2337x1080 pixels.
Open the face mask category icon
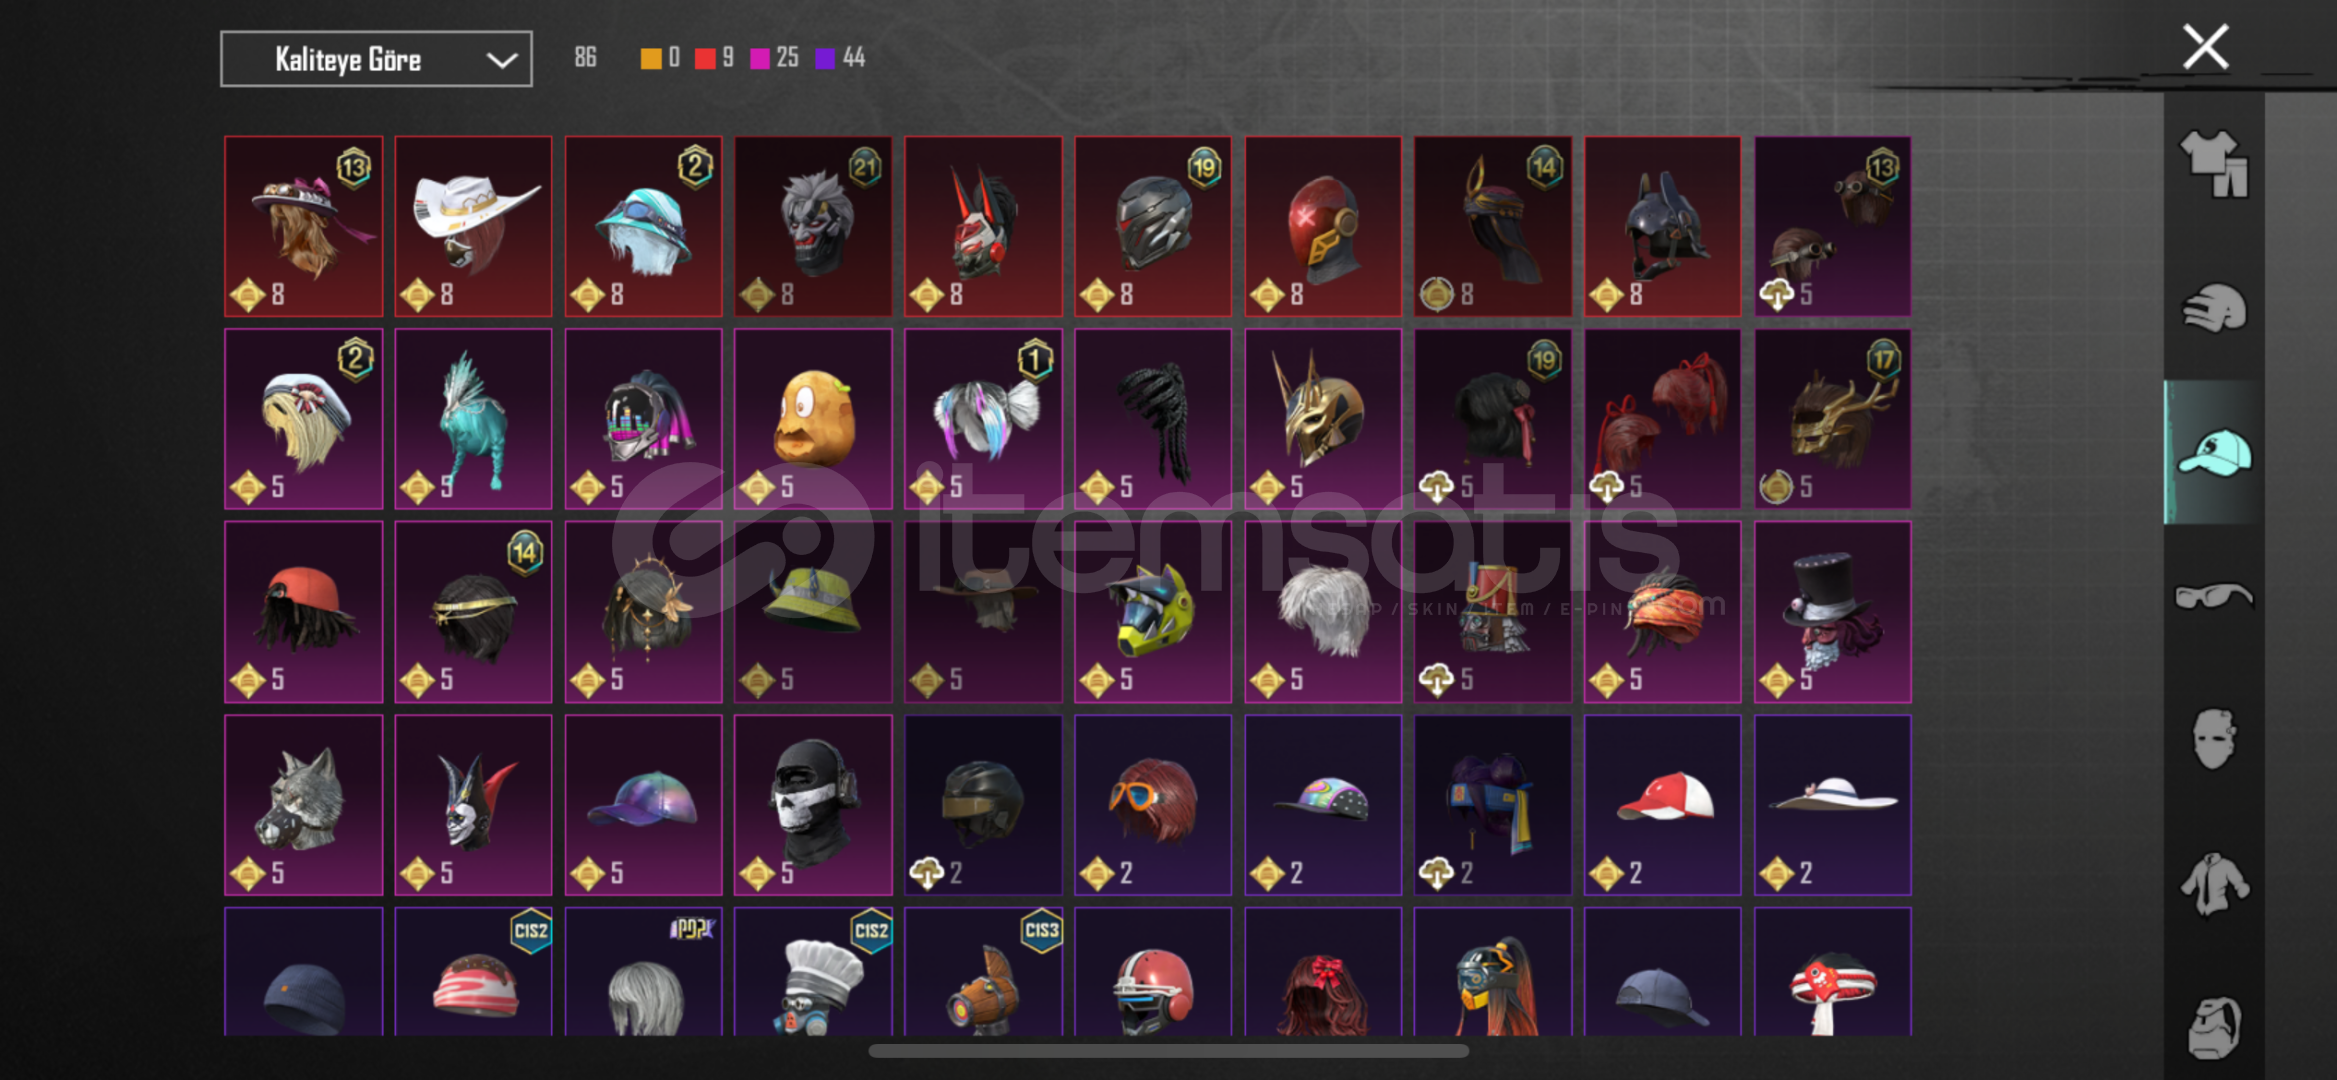click(2213, 739)
